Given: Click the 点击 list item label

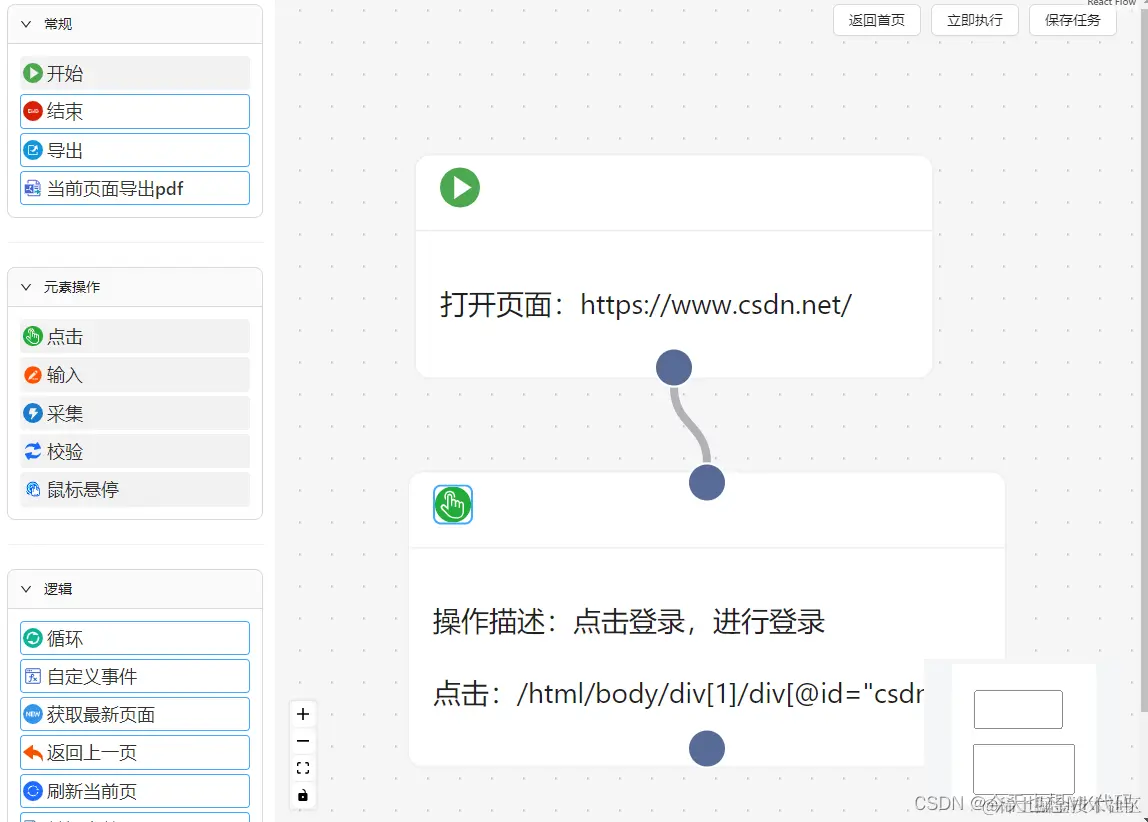Looking at the screenshot, I should (x=65, y=337).
